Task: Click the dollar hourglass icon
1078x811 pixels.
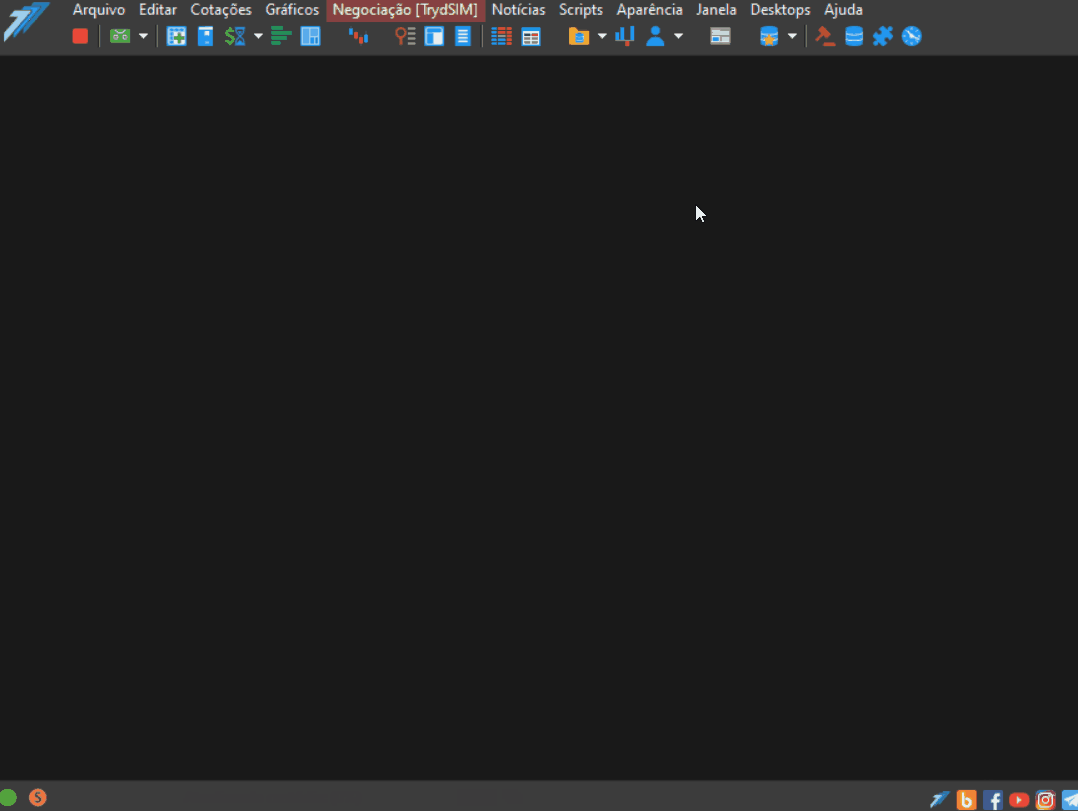Action: (235, 36)
